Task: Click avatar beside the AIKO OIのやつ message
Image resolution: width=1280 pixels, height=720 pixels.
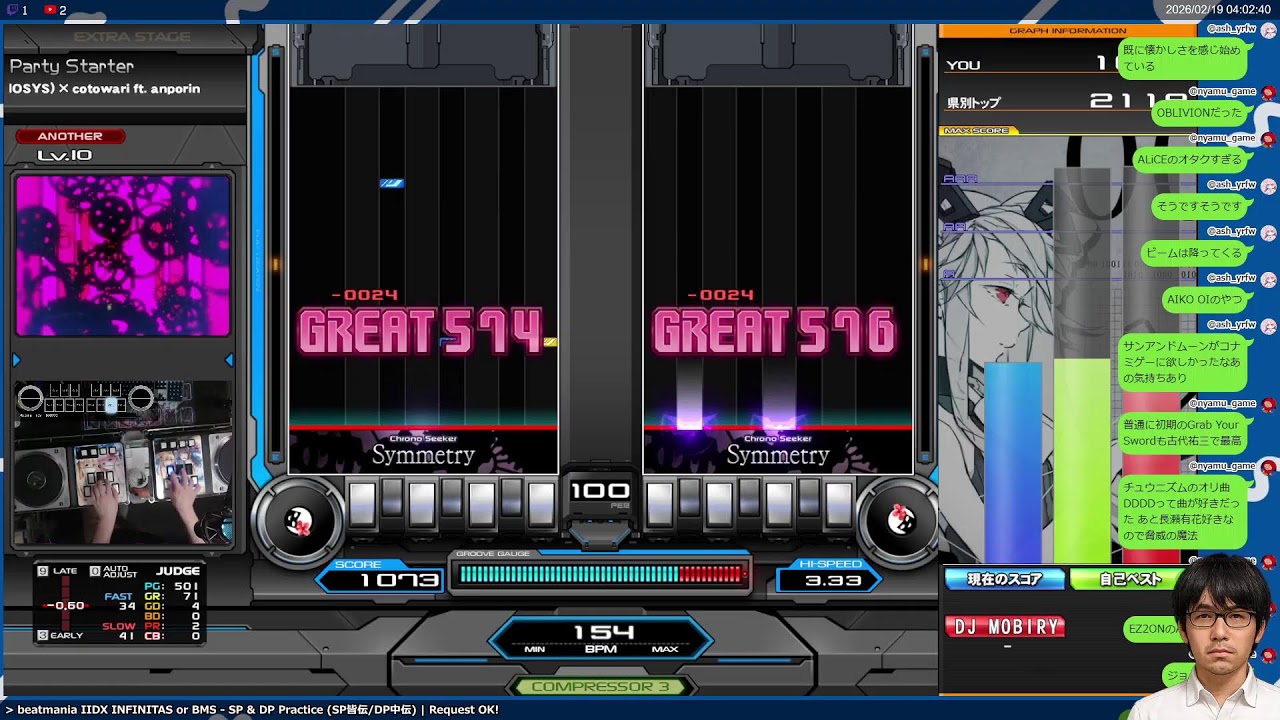Action: pos(1268,279)
